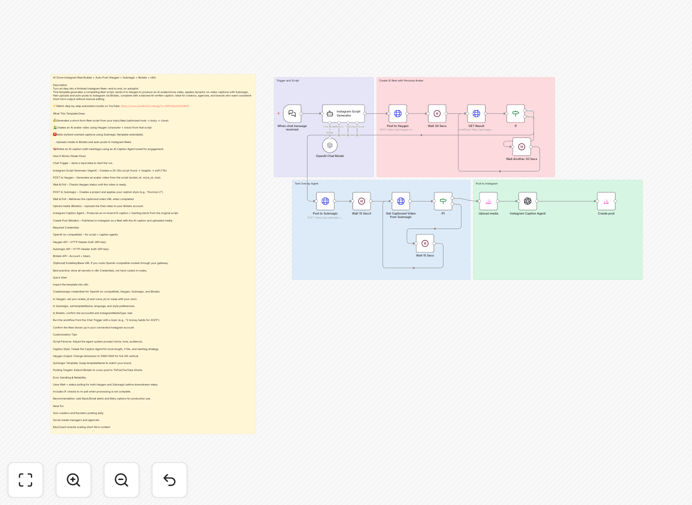Select the Wait 30 Secs node
Screen dimensions: 692x505
(437, 113)
